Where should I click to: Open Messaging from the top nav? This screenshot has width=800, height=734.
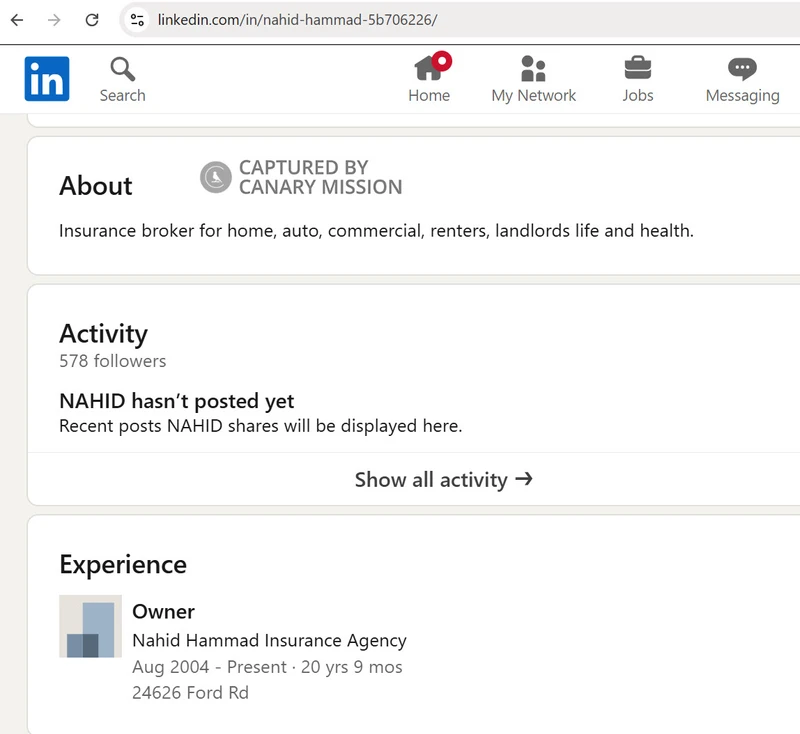(742, 80)
